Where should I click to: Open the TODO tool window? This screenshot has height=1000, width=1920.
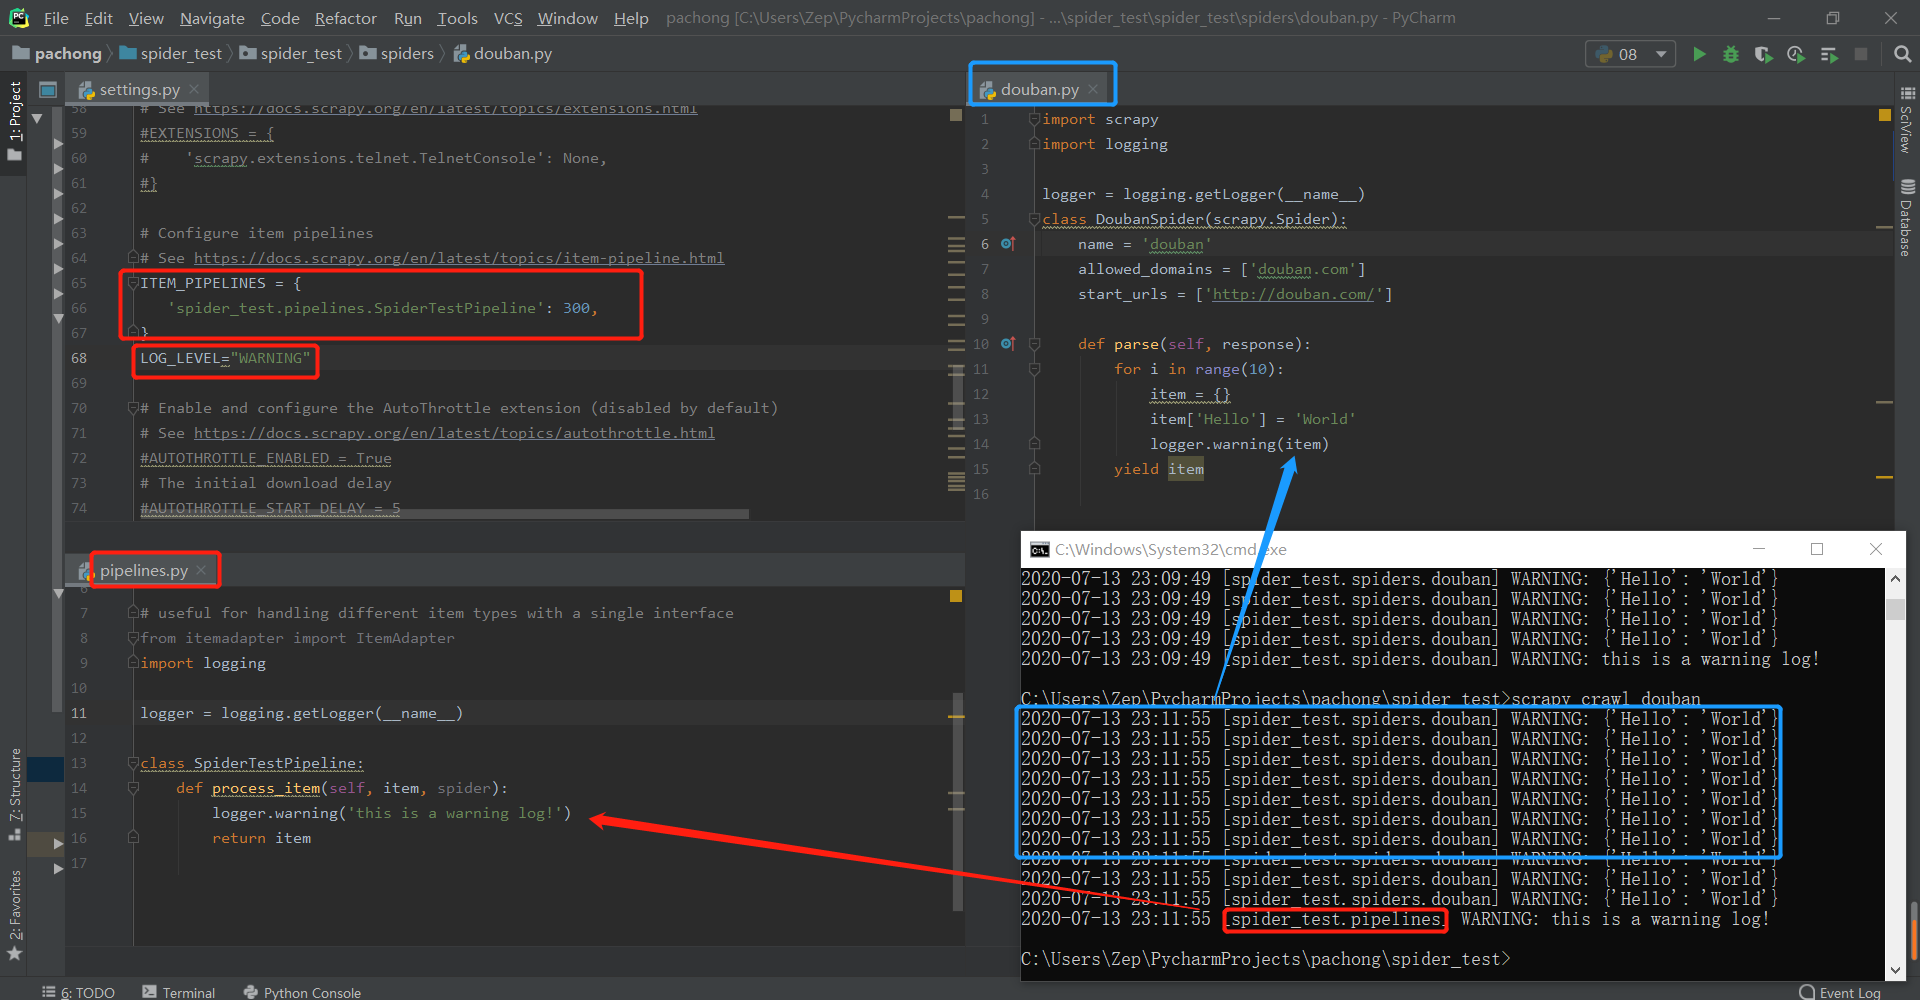[x=79, y=992]
